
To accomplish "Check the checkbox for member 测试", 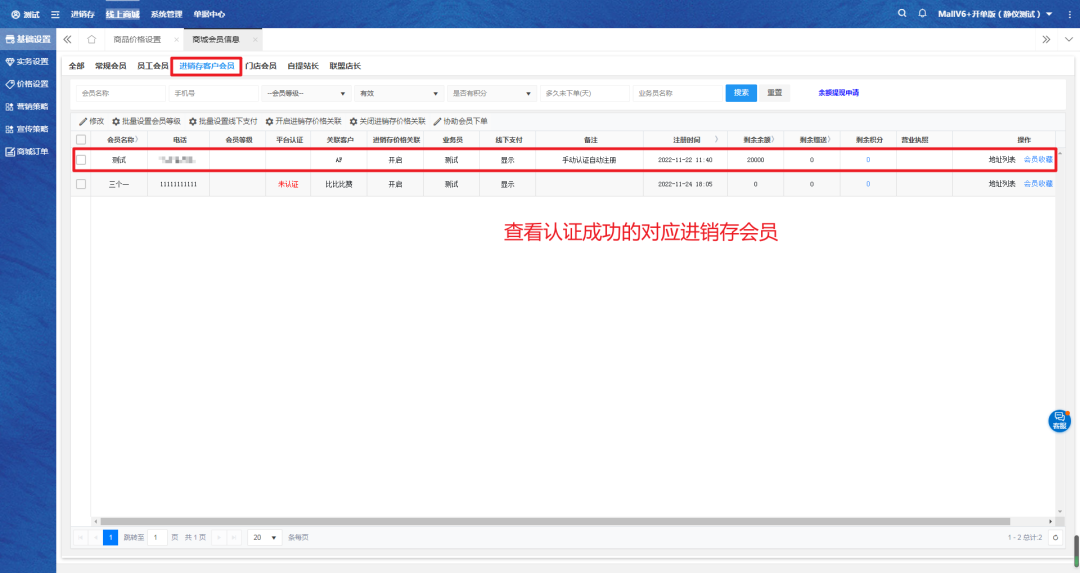I will click(x=81, y=160).
